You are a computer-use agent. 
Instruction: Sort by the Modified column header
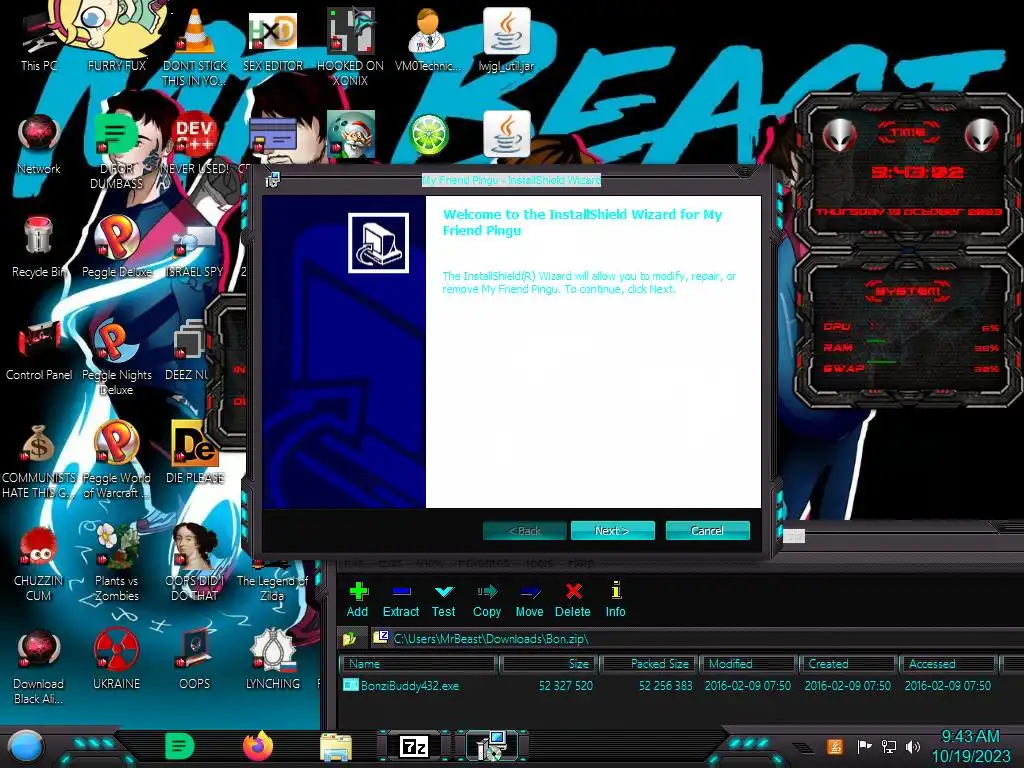point(749,664)
